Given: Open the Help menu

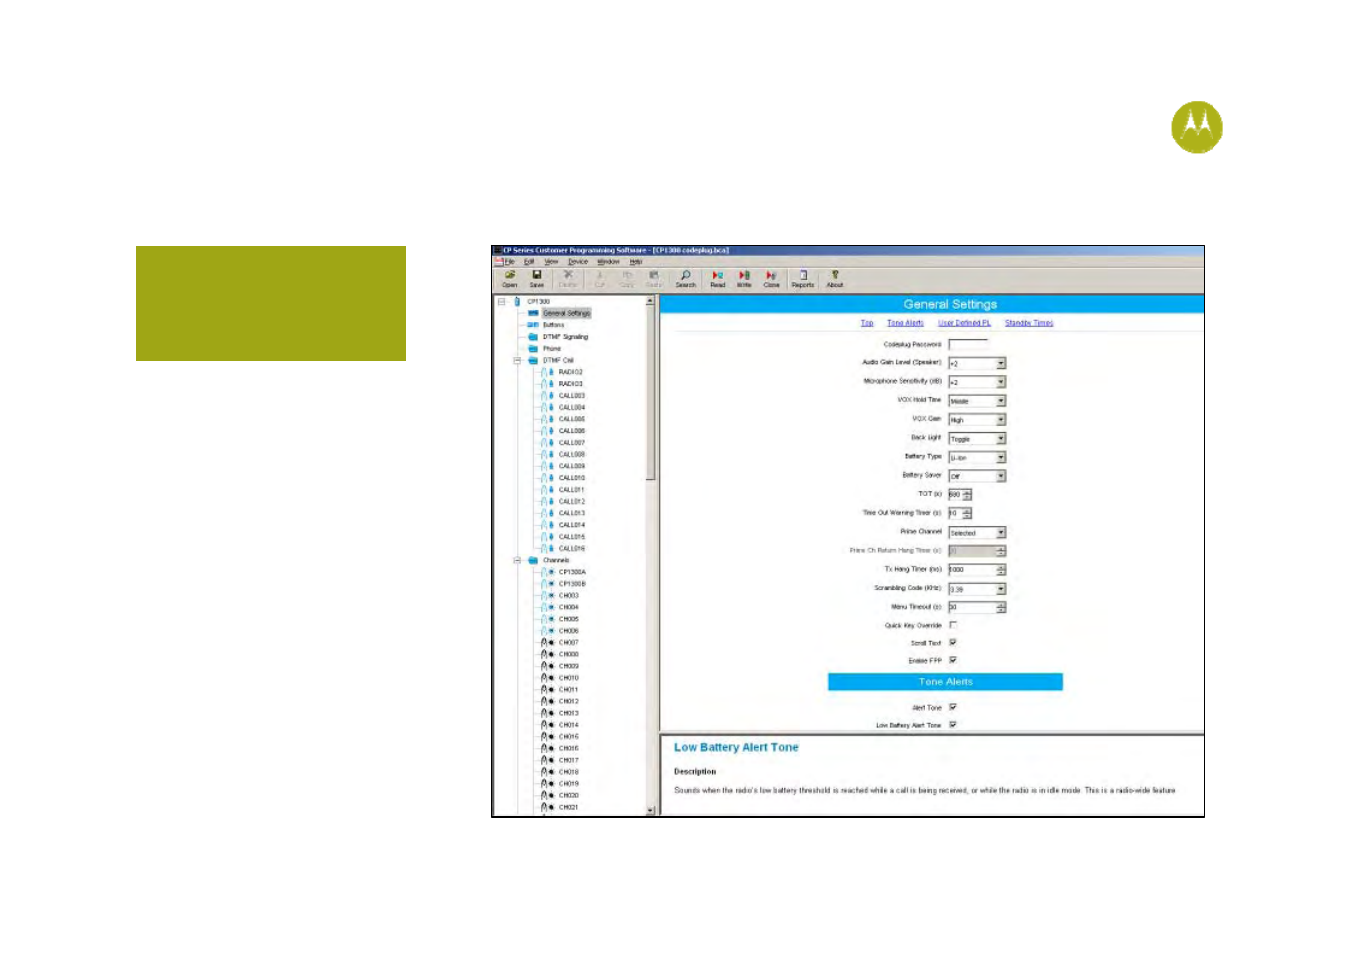Looking at the screenshot, I should point(635,261).
